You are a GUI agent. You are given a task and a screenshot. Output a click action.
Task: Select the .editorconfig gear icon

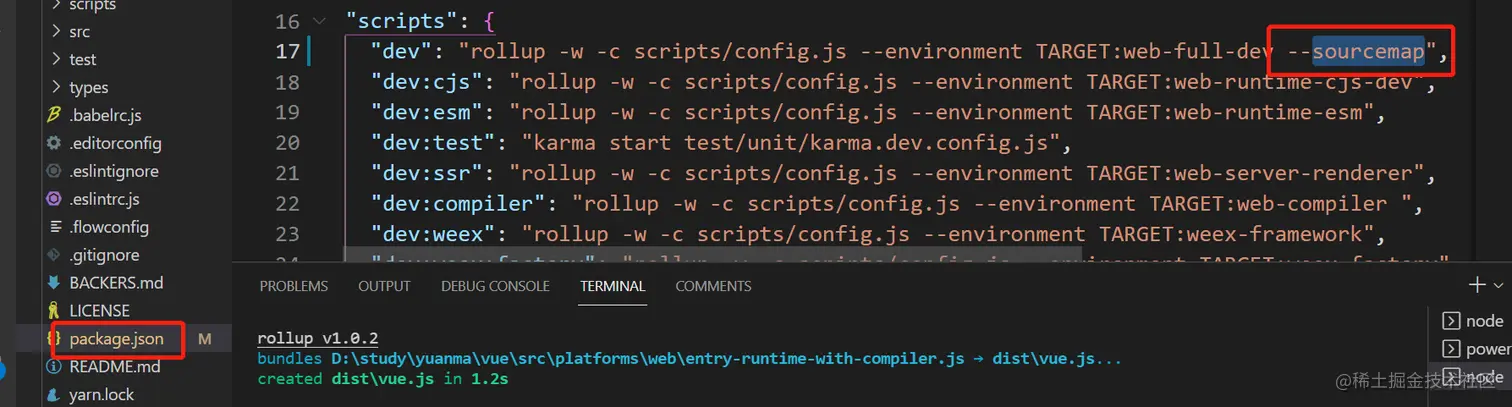pos(54,143)
